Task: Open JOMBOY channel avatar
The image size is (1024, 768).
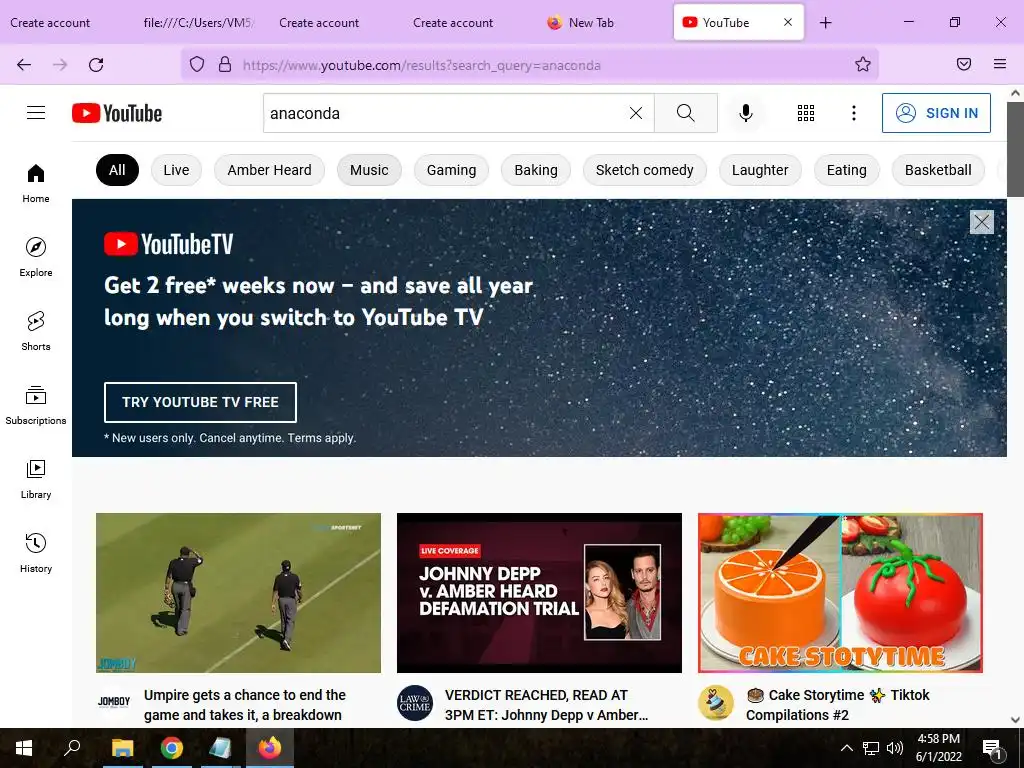Action: (x=114, y=701)
